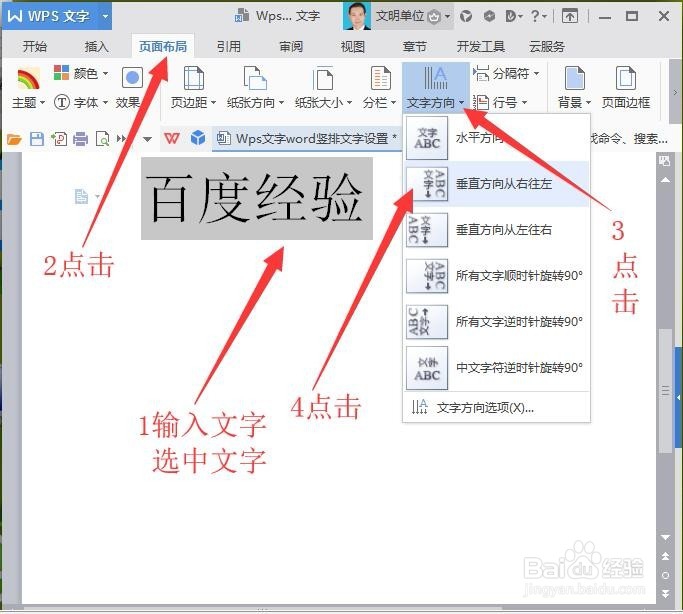
Task: Expand the 纸张大小 dropdown arrow
Action: point(349,103)
